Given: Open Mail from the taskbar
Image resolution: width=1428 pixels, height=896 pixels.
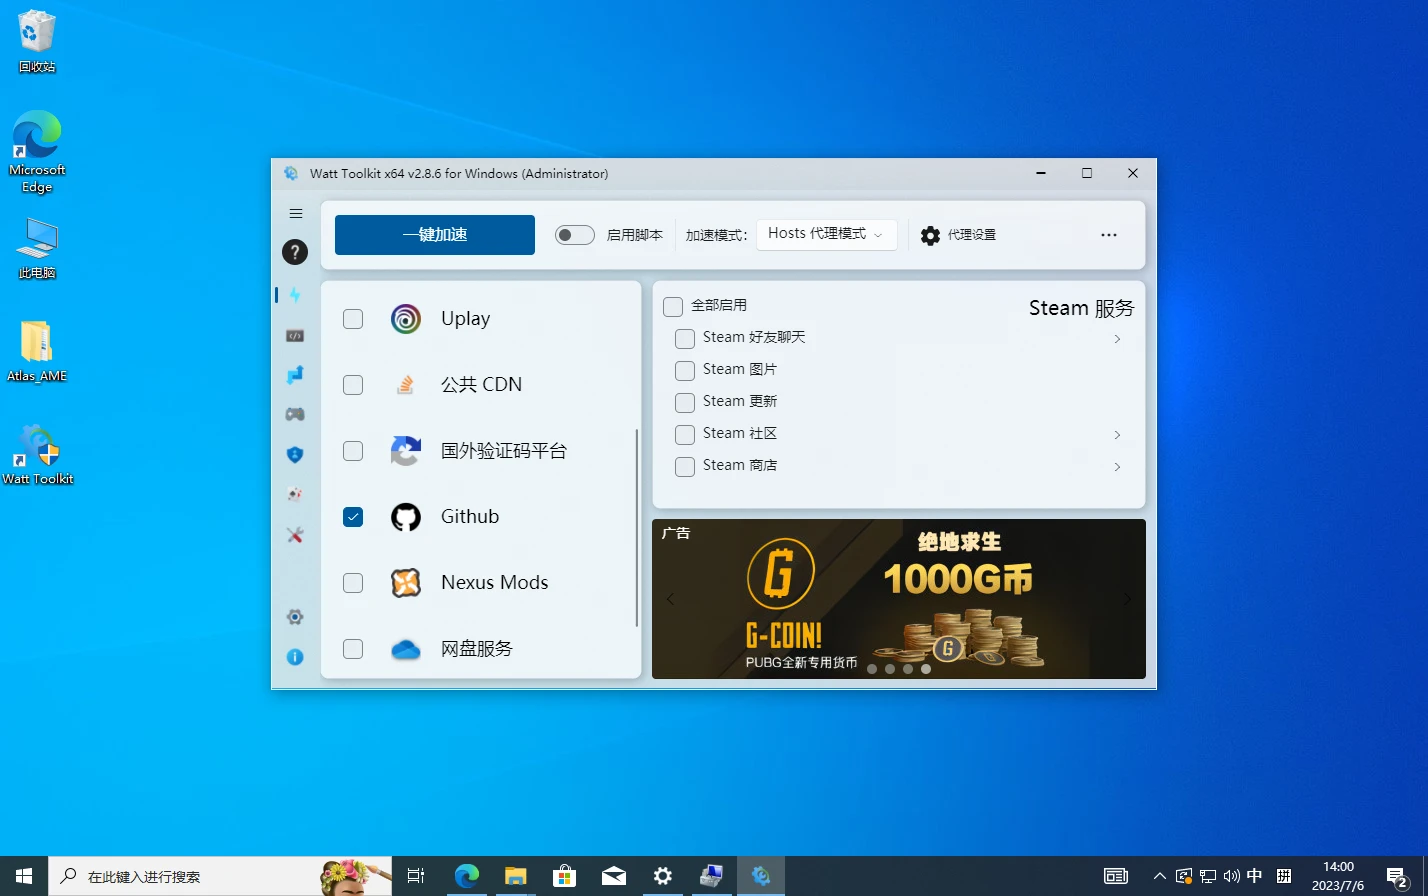Looking at the screenshot, I should [614, 876].
